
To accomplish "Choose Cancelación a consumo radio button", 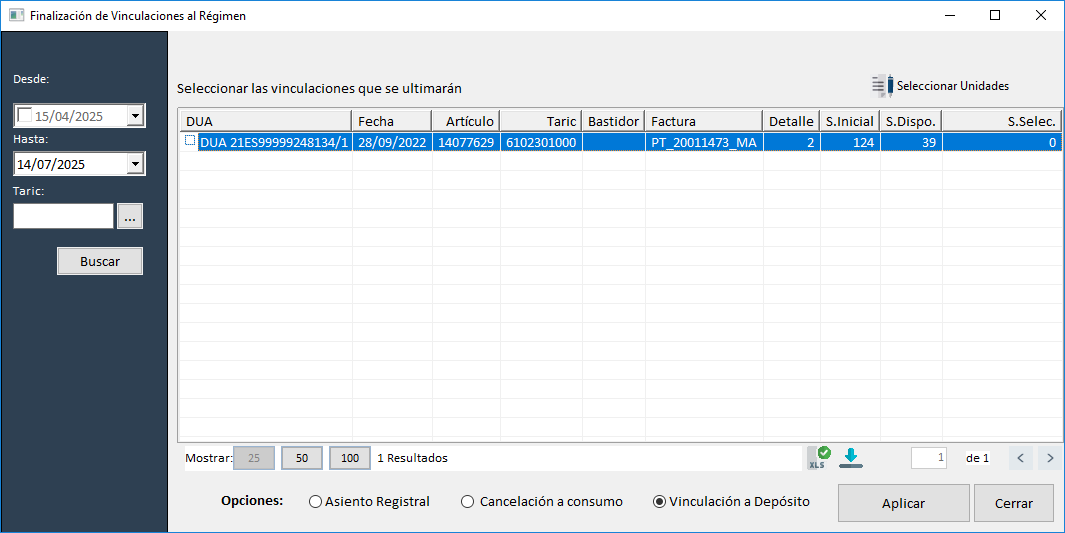I will (467, 502).
